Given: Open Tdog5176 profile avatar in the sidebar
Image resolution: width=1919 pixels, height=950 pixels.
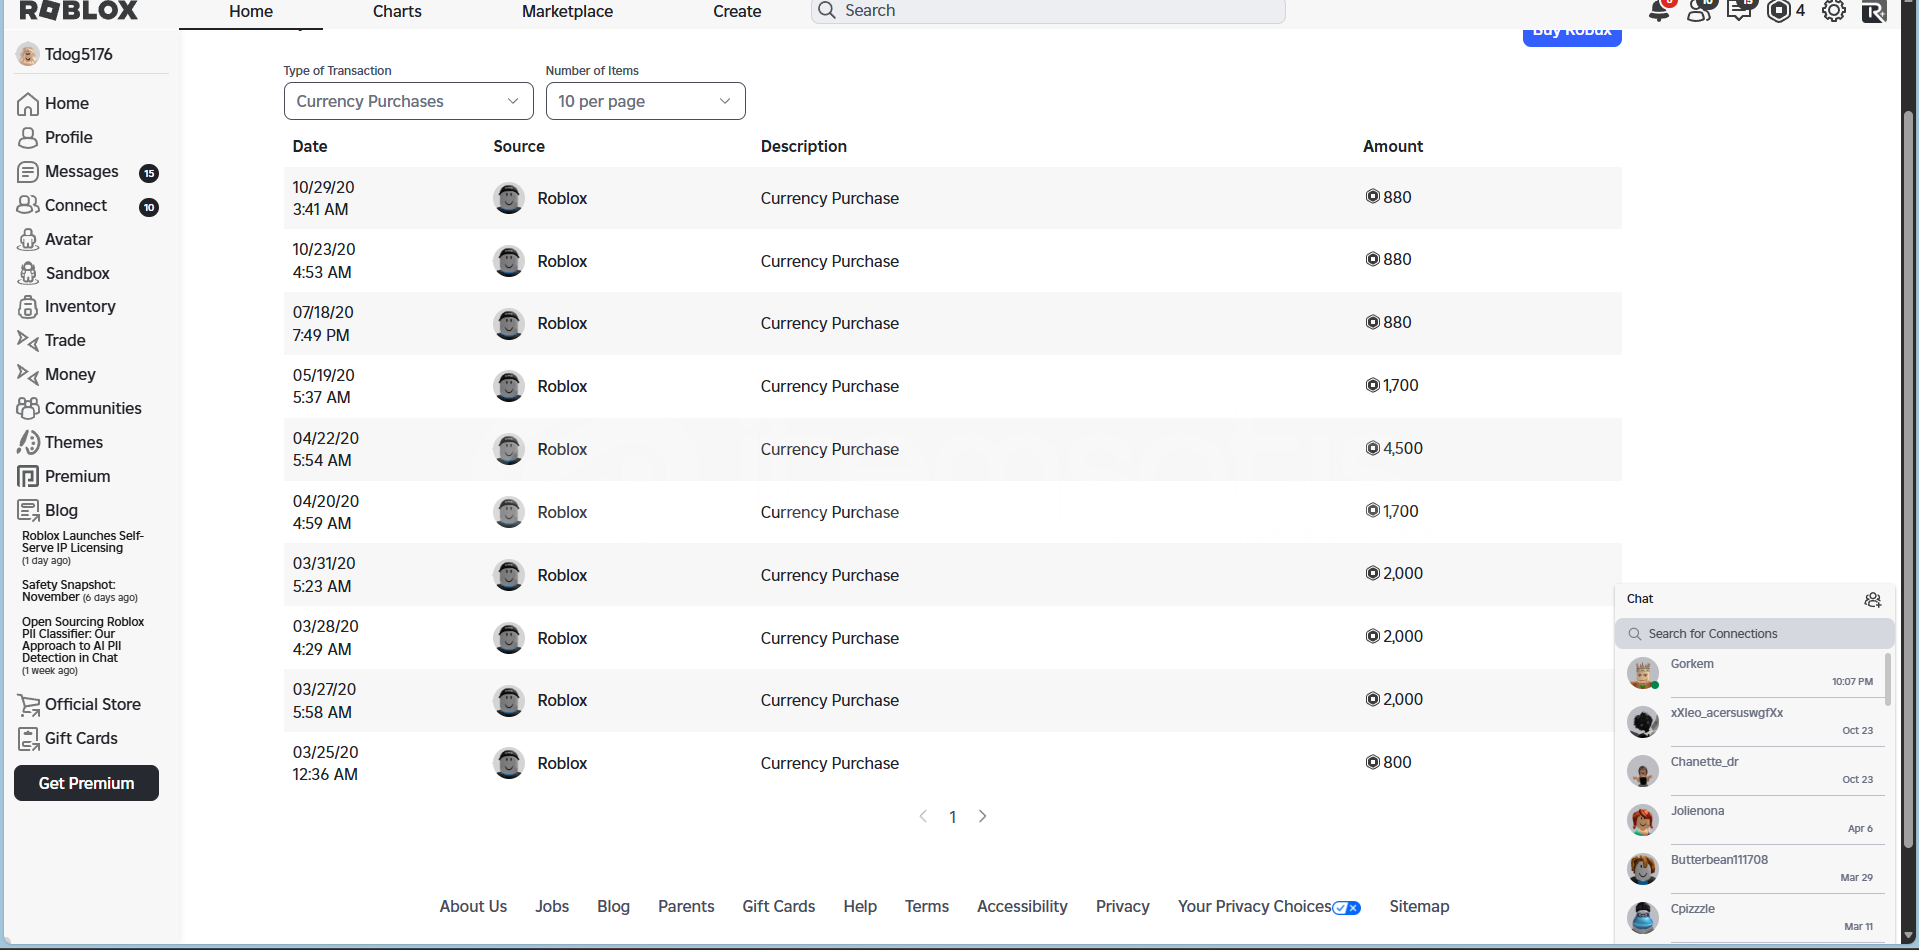Looking at the screenshot, I should [x=27, y=55].
